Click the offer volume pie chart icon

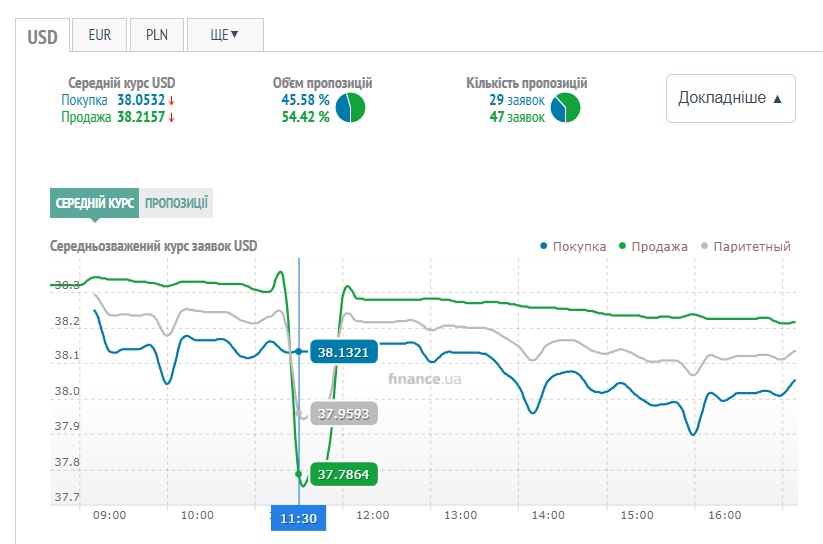tap(350, 108)
